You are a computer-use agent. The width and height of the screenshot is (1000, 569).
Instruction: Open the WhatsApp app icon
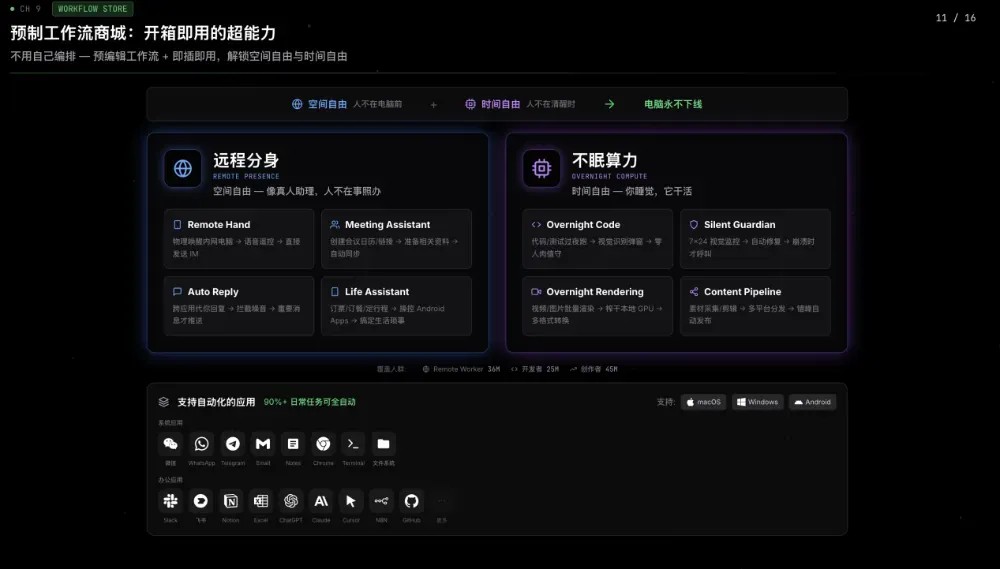click(202, 444)
